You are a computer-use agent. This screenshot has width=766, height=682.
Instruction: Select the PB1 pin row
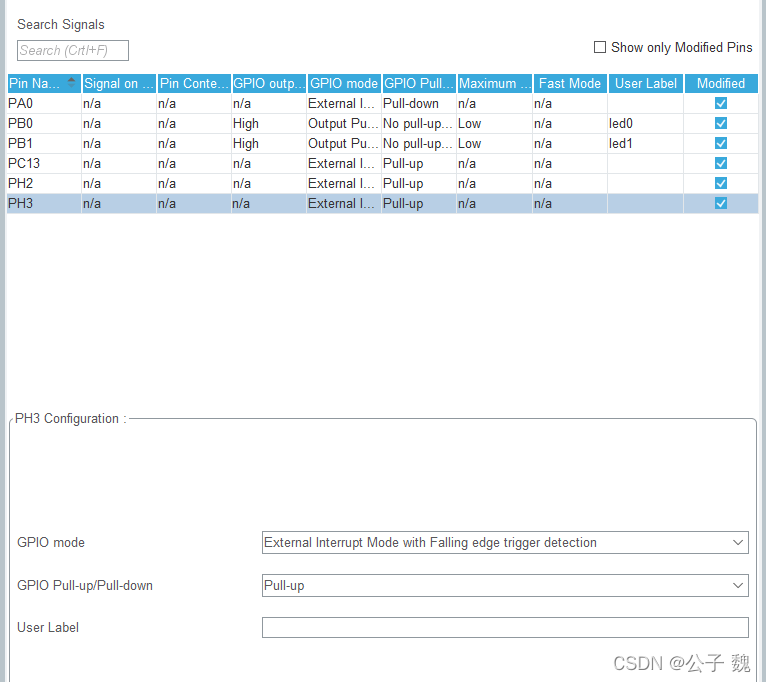click(x=383, y=144)
